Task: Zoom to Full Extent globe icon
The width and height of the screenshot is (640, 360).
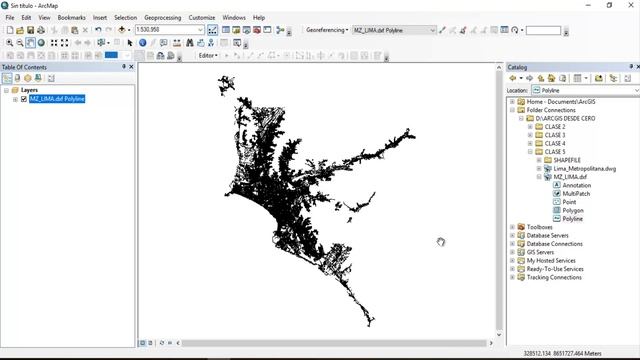Action: click(41, 43)
